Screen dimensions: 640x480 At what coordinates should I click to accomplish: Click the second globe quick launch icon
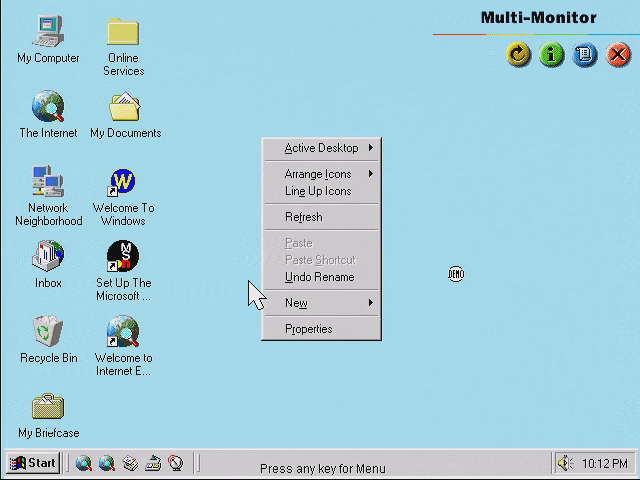click(107, 464)
